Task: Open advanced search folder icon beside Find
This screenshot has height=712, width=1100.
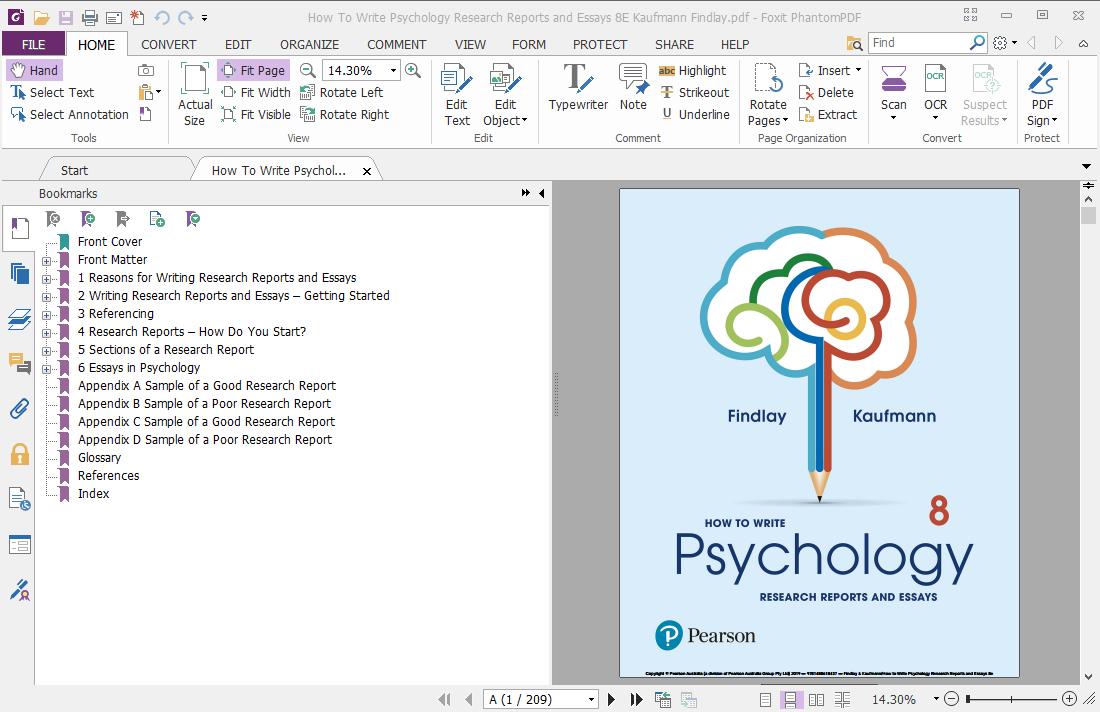Action: [x=854, y=43]
